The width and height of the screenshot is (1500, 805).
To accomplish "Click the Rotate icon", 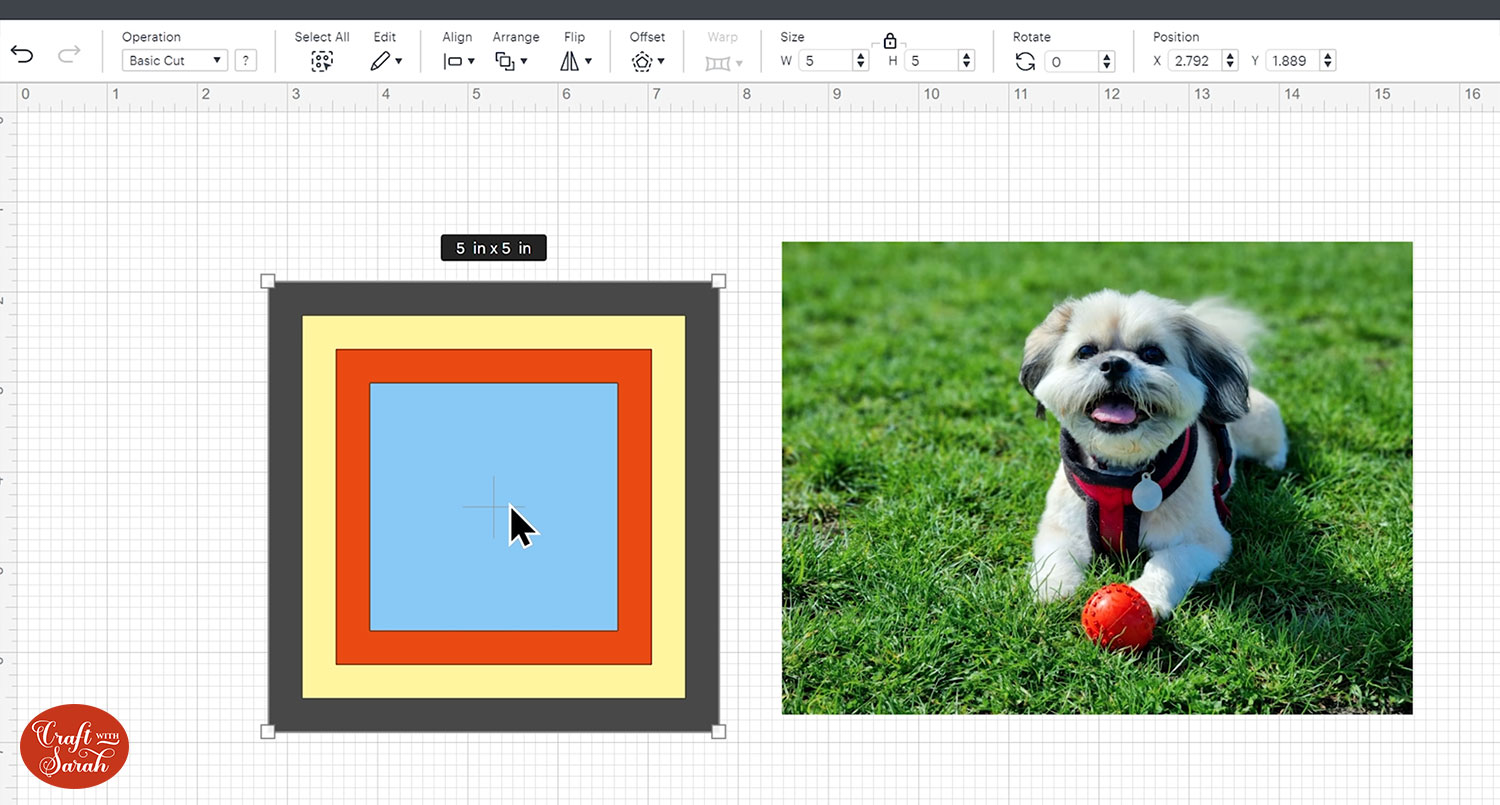I will click(1025, 61).
